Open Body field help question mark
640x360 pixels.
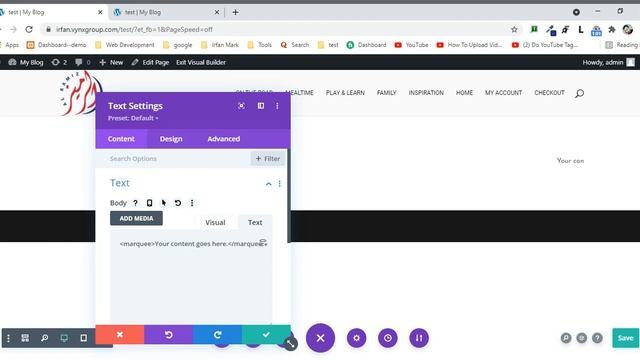tap(136, 203)
